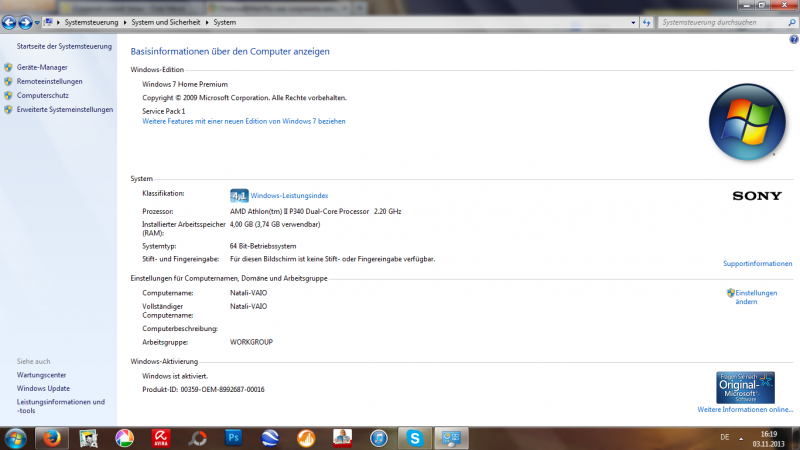Open Erweiterte Systemeinstellungen
Image resolution: width=800 pixels, height=450 pixels.
tap(65, 110)
